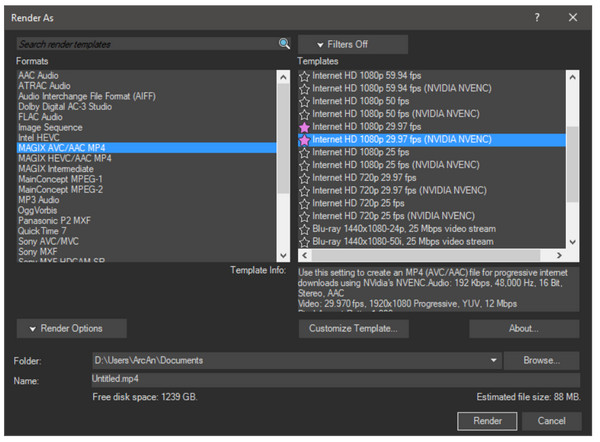Image resolution: width=600 pixels, height=442 pixels.
Task: Select Dolby Digital AC-3 Studio format
Action: coord(147,106)
